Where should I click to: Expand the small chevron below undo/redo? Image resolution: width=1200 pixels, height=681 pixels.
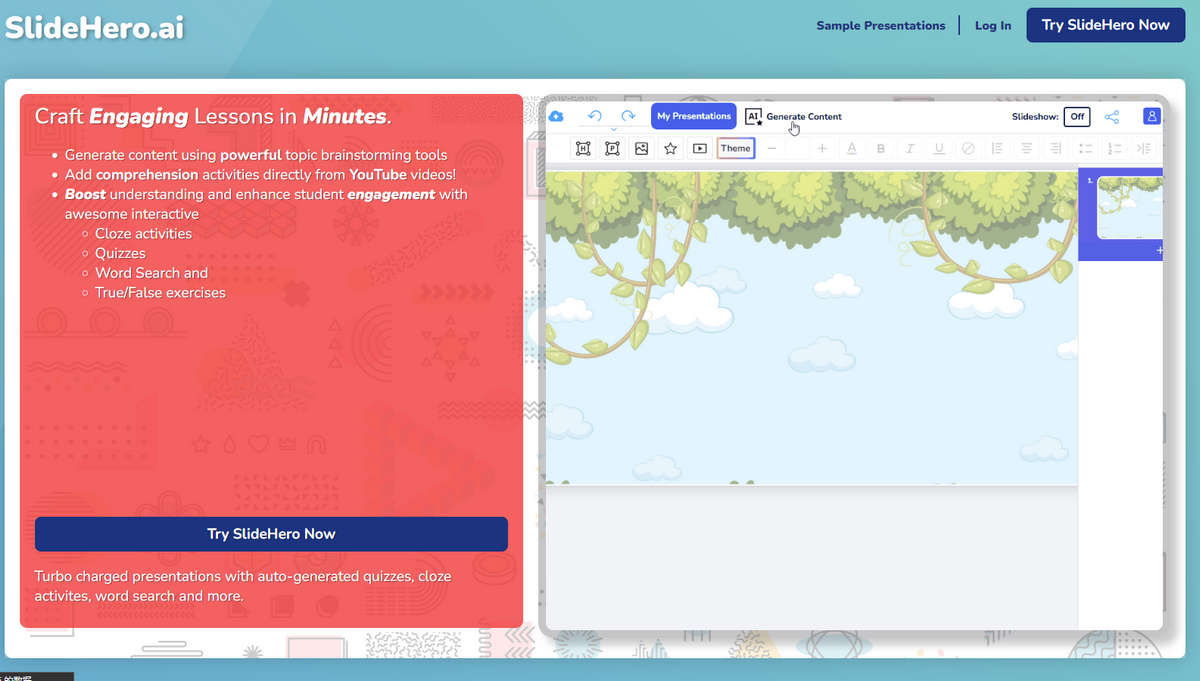tap(613, 129)
